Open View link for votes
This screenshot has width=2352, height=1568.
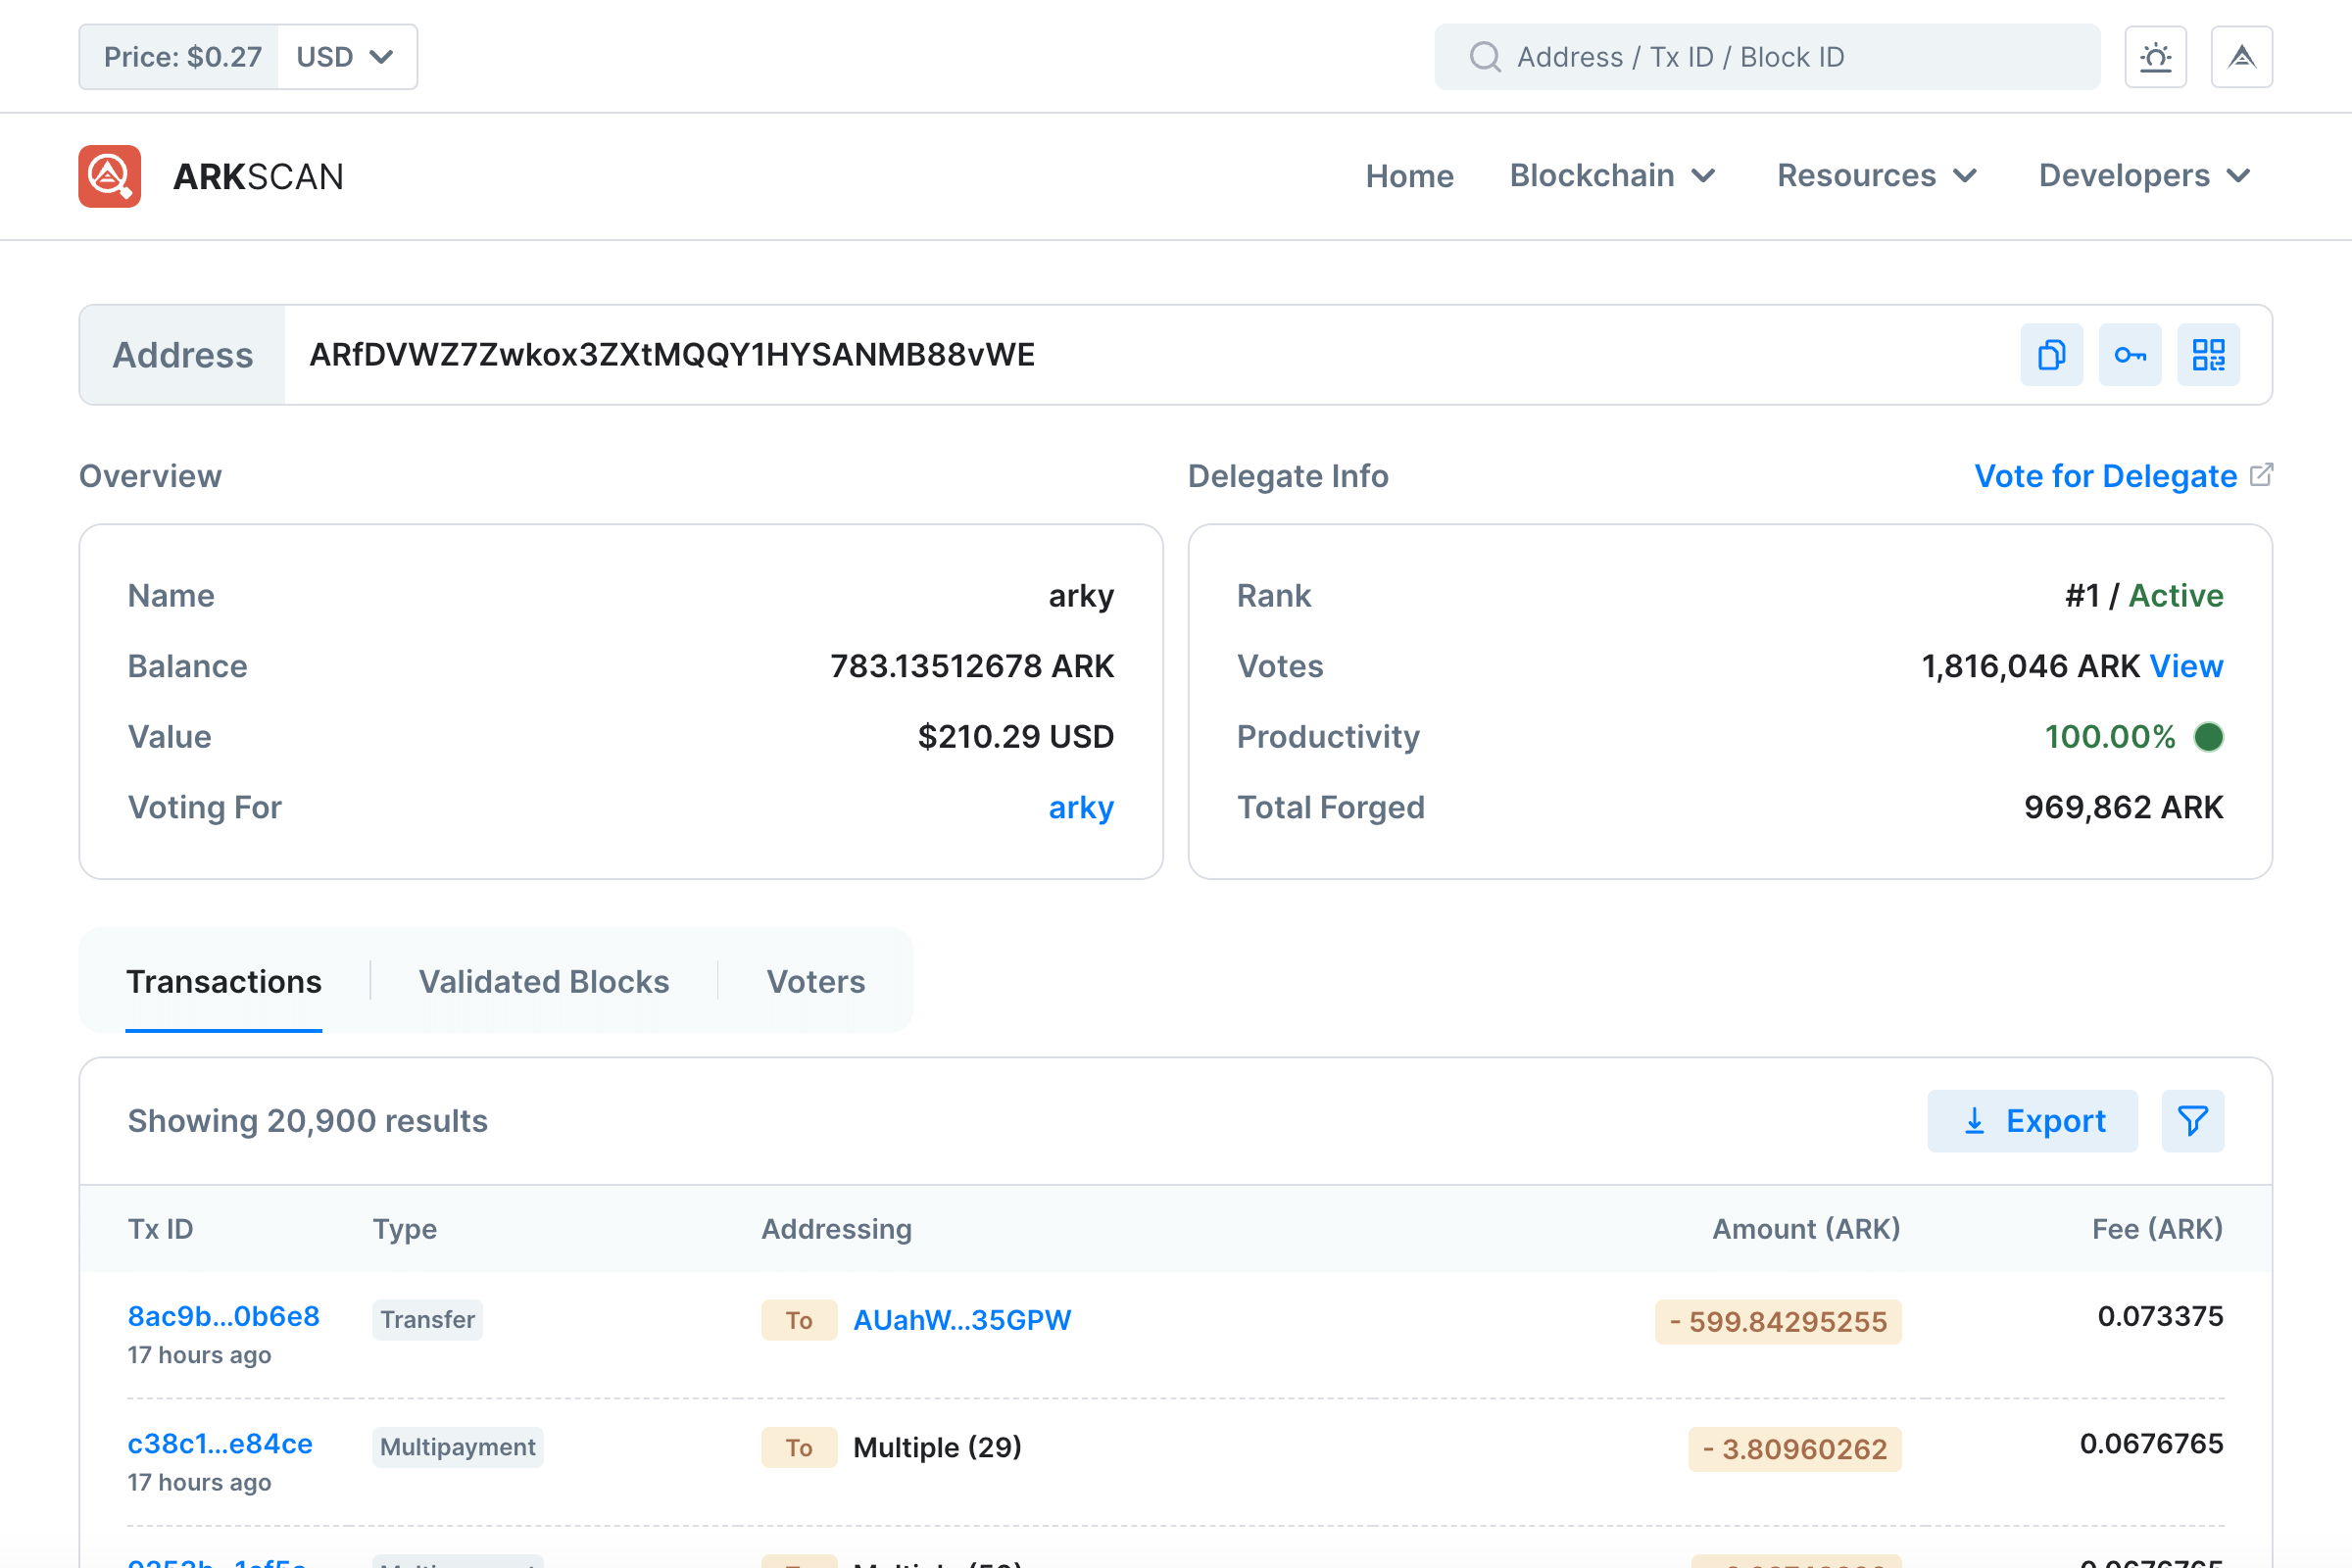(x=2186, y=666)
